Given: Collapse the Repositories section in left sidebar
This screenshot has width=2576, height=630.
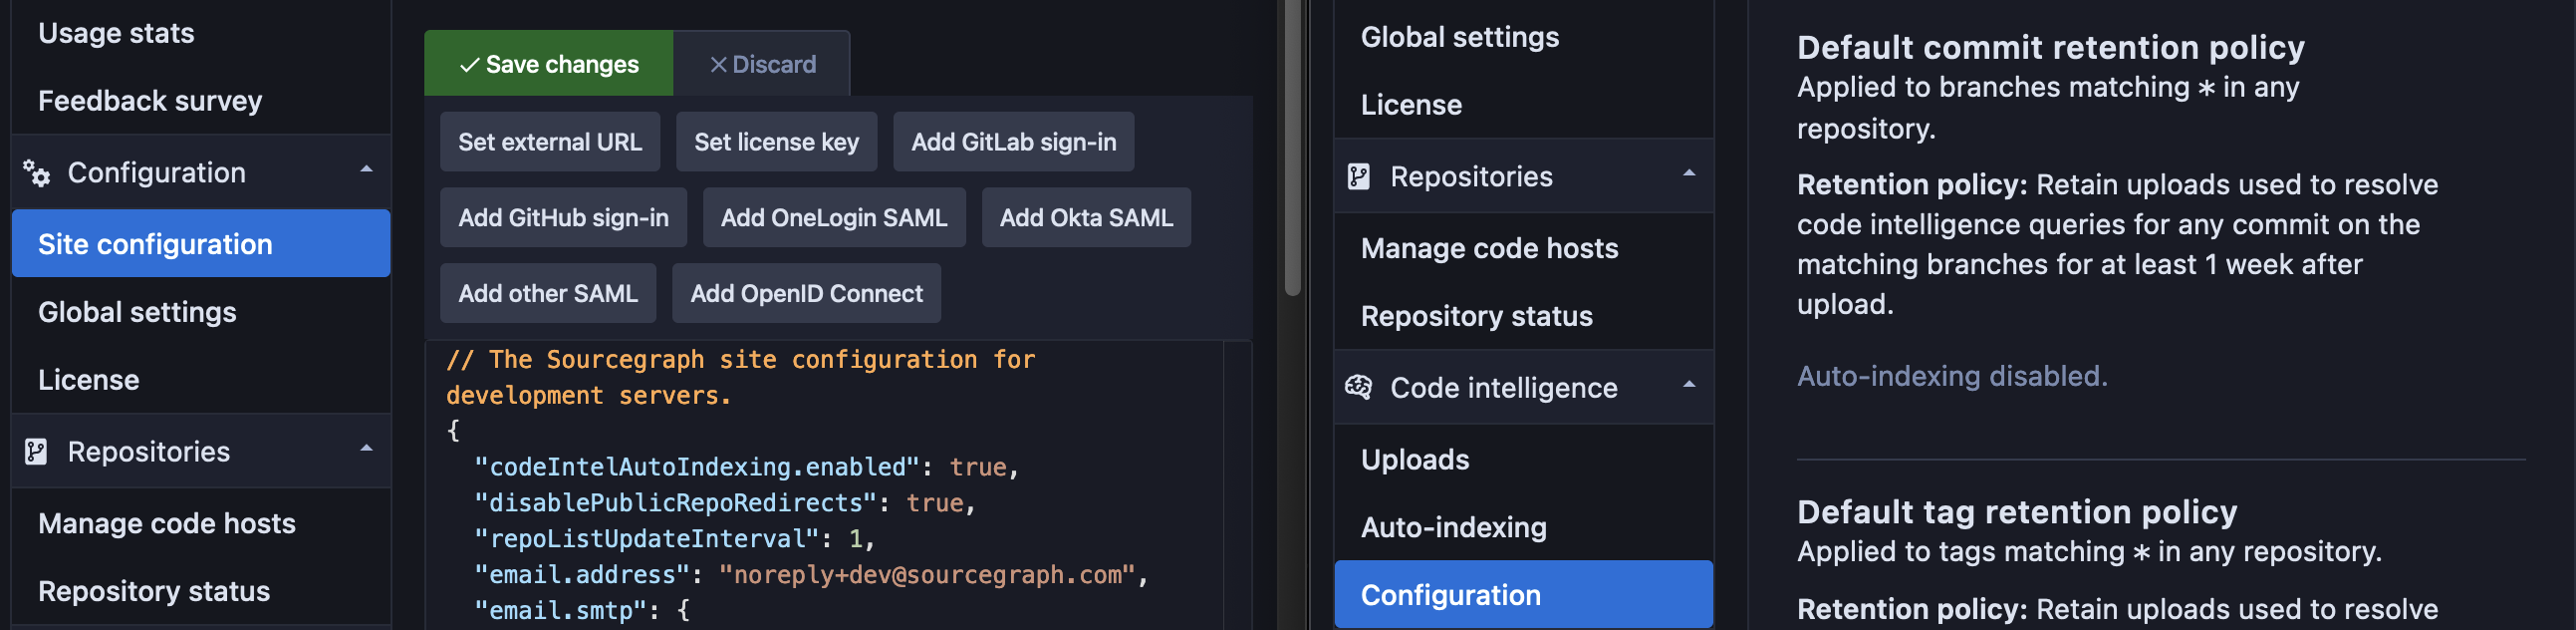Looking at the screenshot, I should click(x=366, y=449).
